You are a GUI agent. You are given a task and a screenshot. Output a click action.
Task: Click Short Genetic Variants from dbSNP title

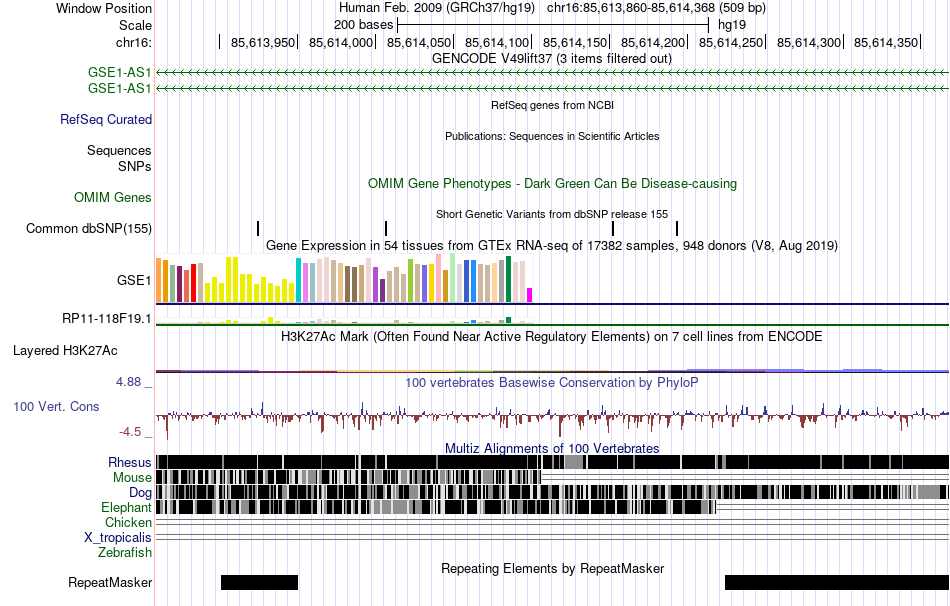coord(552,214)
